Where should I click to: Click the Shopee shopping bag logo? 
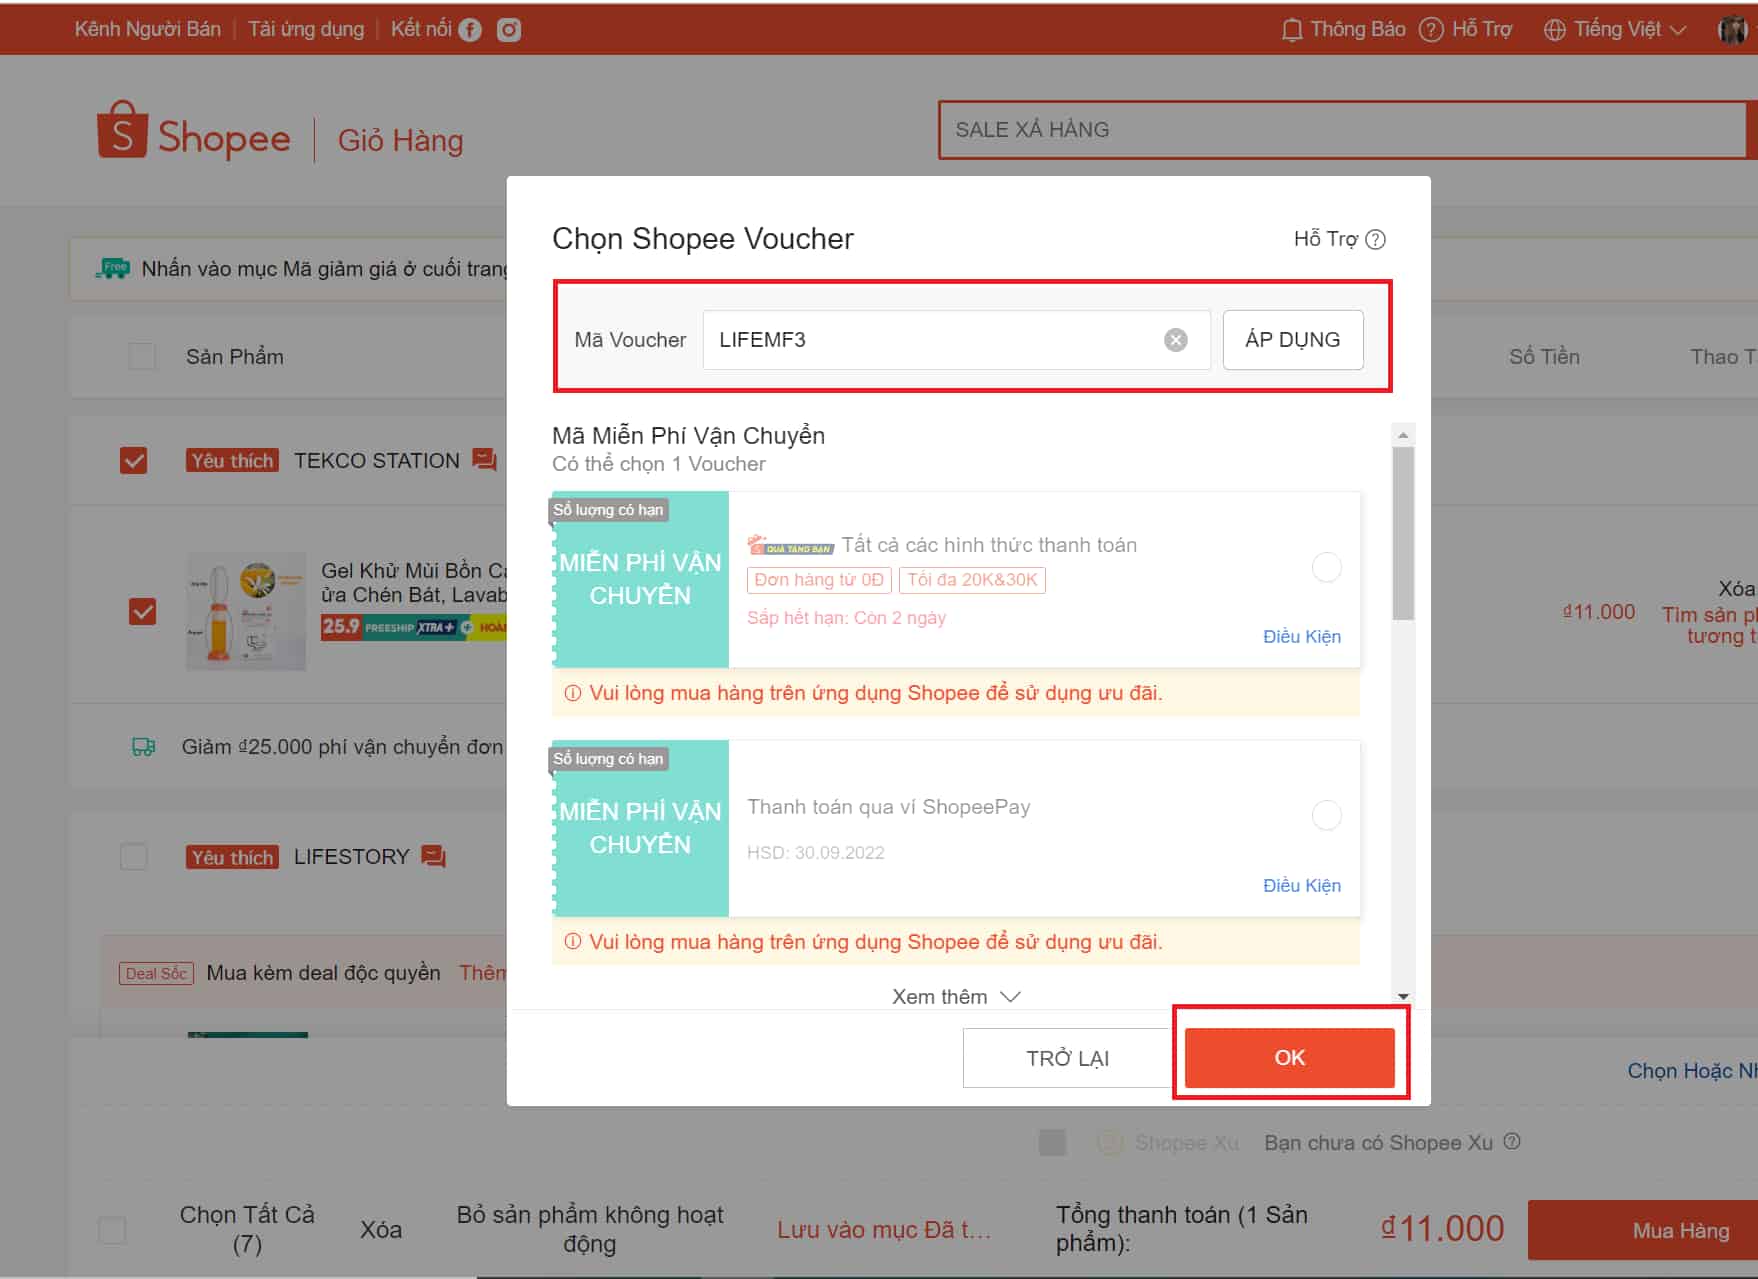click(122, 131)
